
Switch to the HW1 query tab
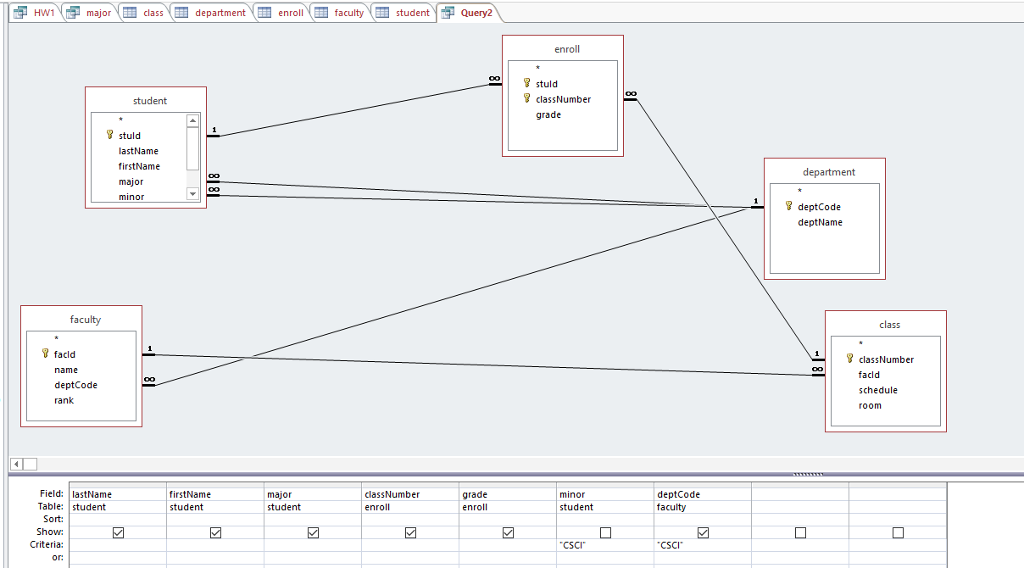point(35,12)
